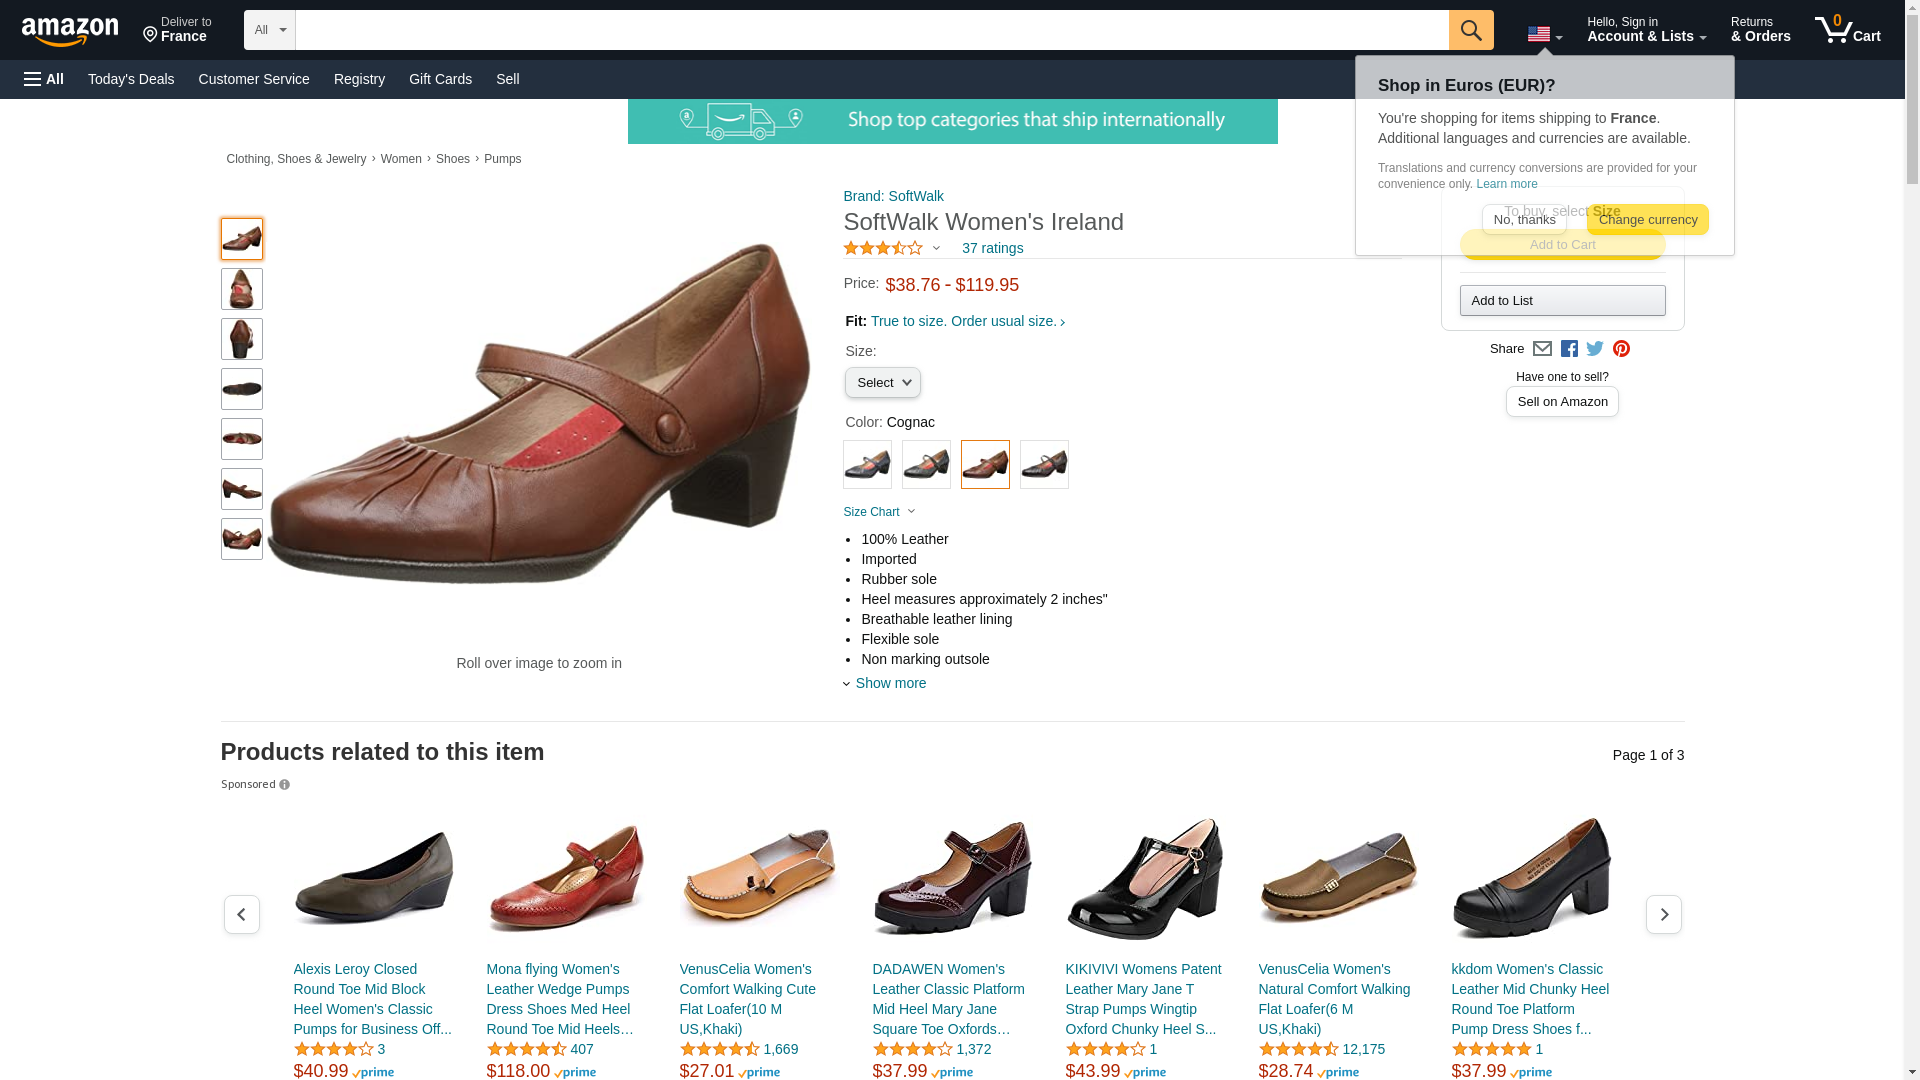Click the Change currency button
The width and height of the screenshot is (1920, 1080).
click(1647, 220)
